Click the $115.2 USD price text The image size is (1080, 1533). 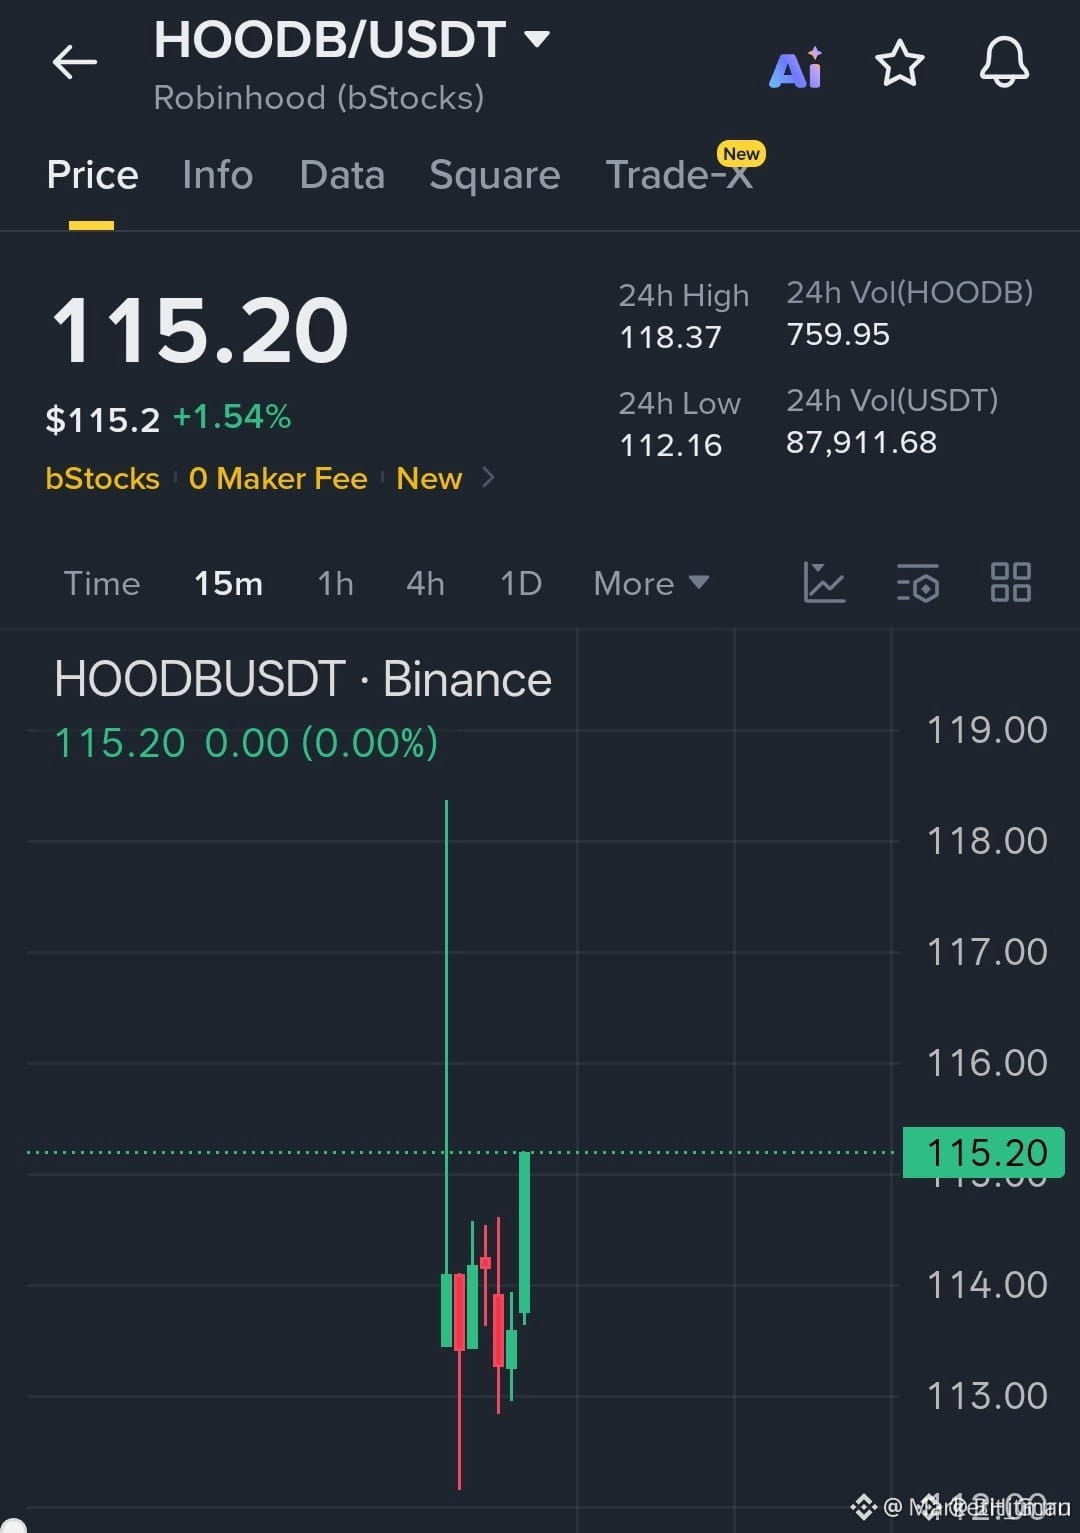102,420
